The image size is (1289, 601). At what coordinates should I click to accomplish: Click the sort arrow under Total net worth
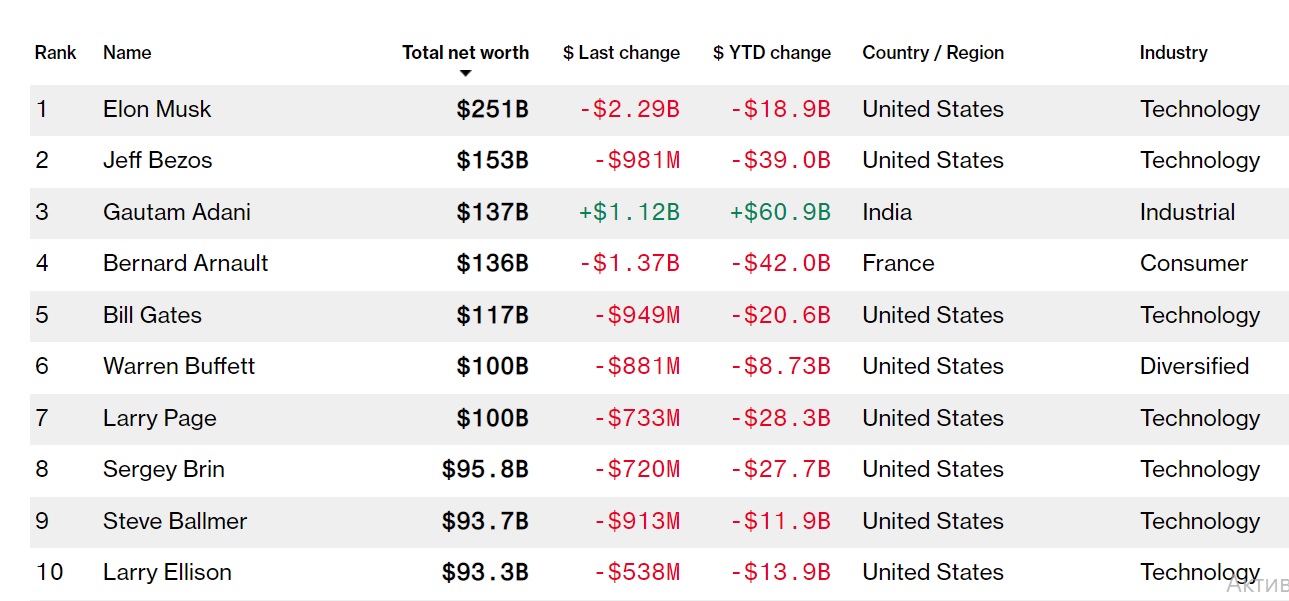click(x=465, y=74)
